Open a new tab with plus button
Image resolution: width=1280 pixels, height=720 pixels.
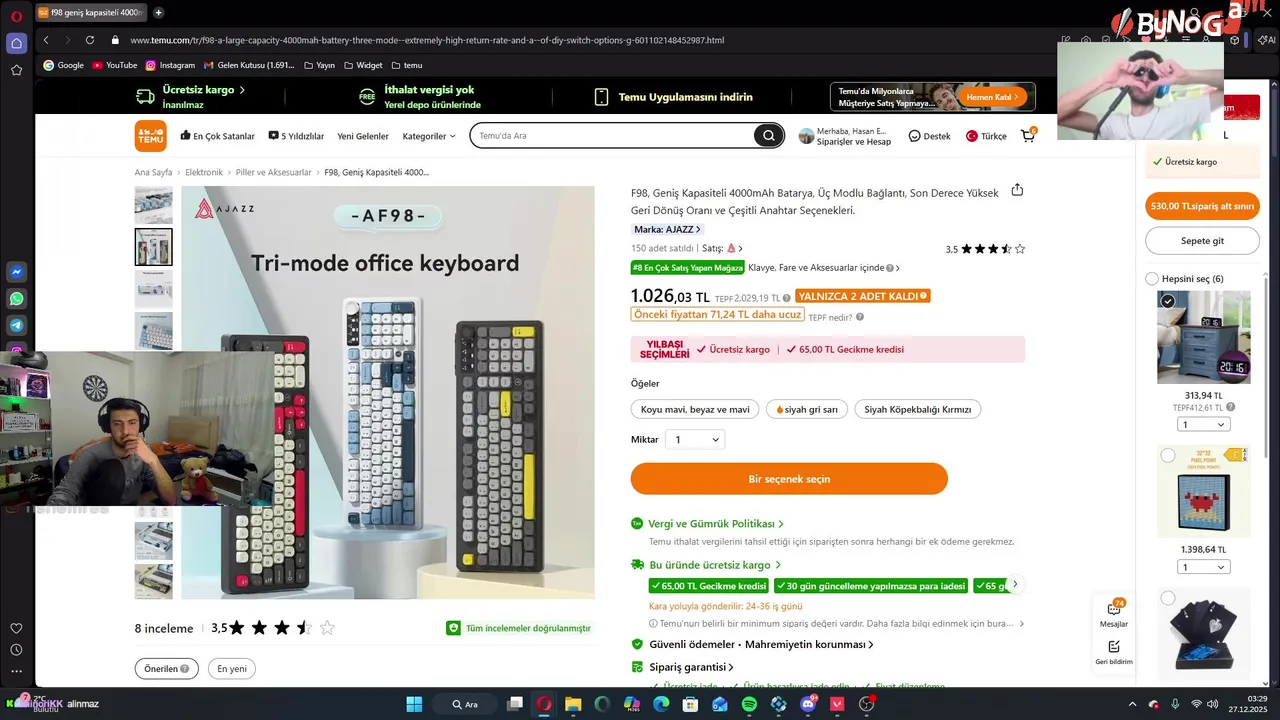(x=158, y=12)
